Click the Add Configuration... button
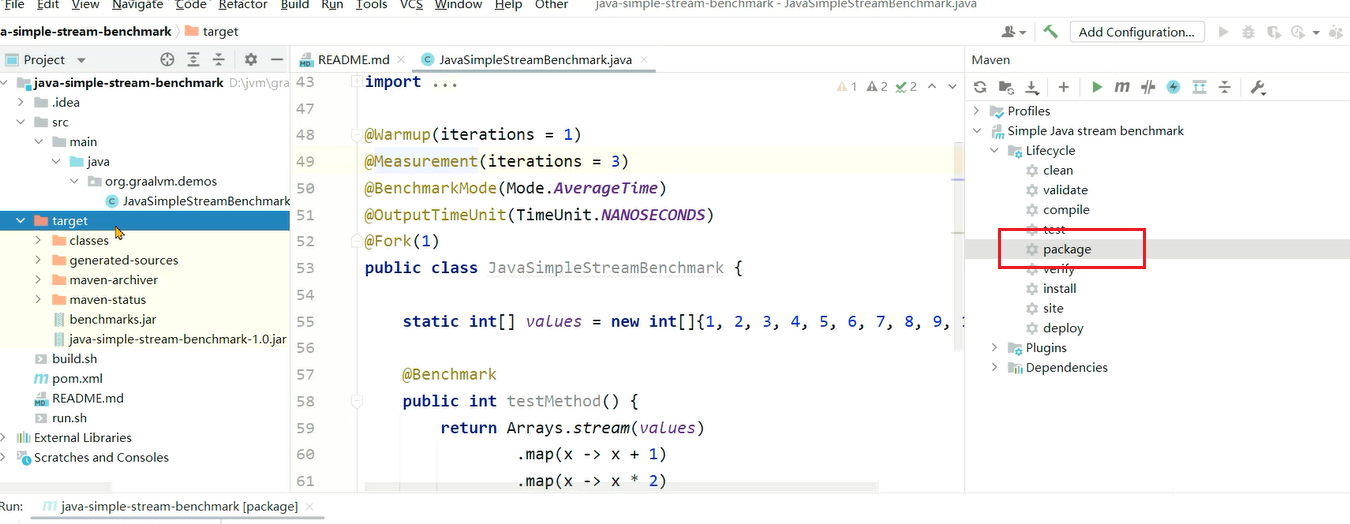 [x=1136, y=32]
